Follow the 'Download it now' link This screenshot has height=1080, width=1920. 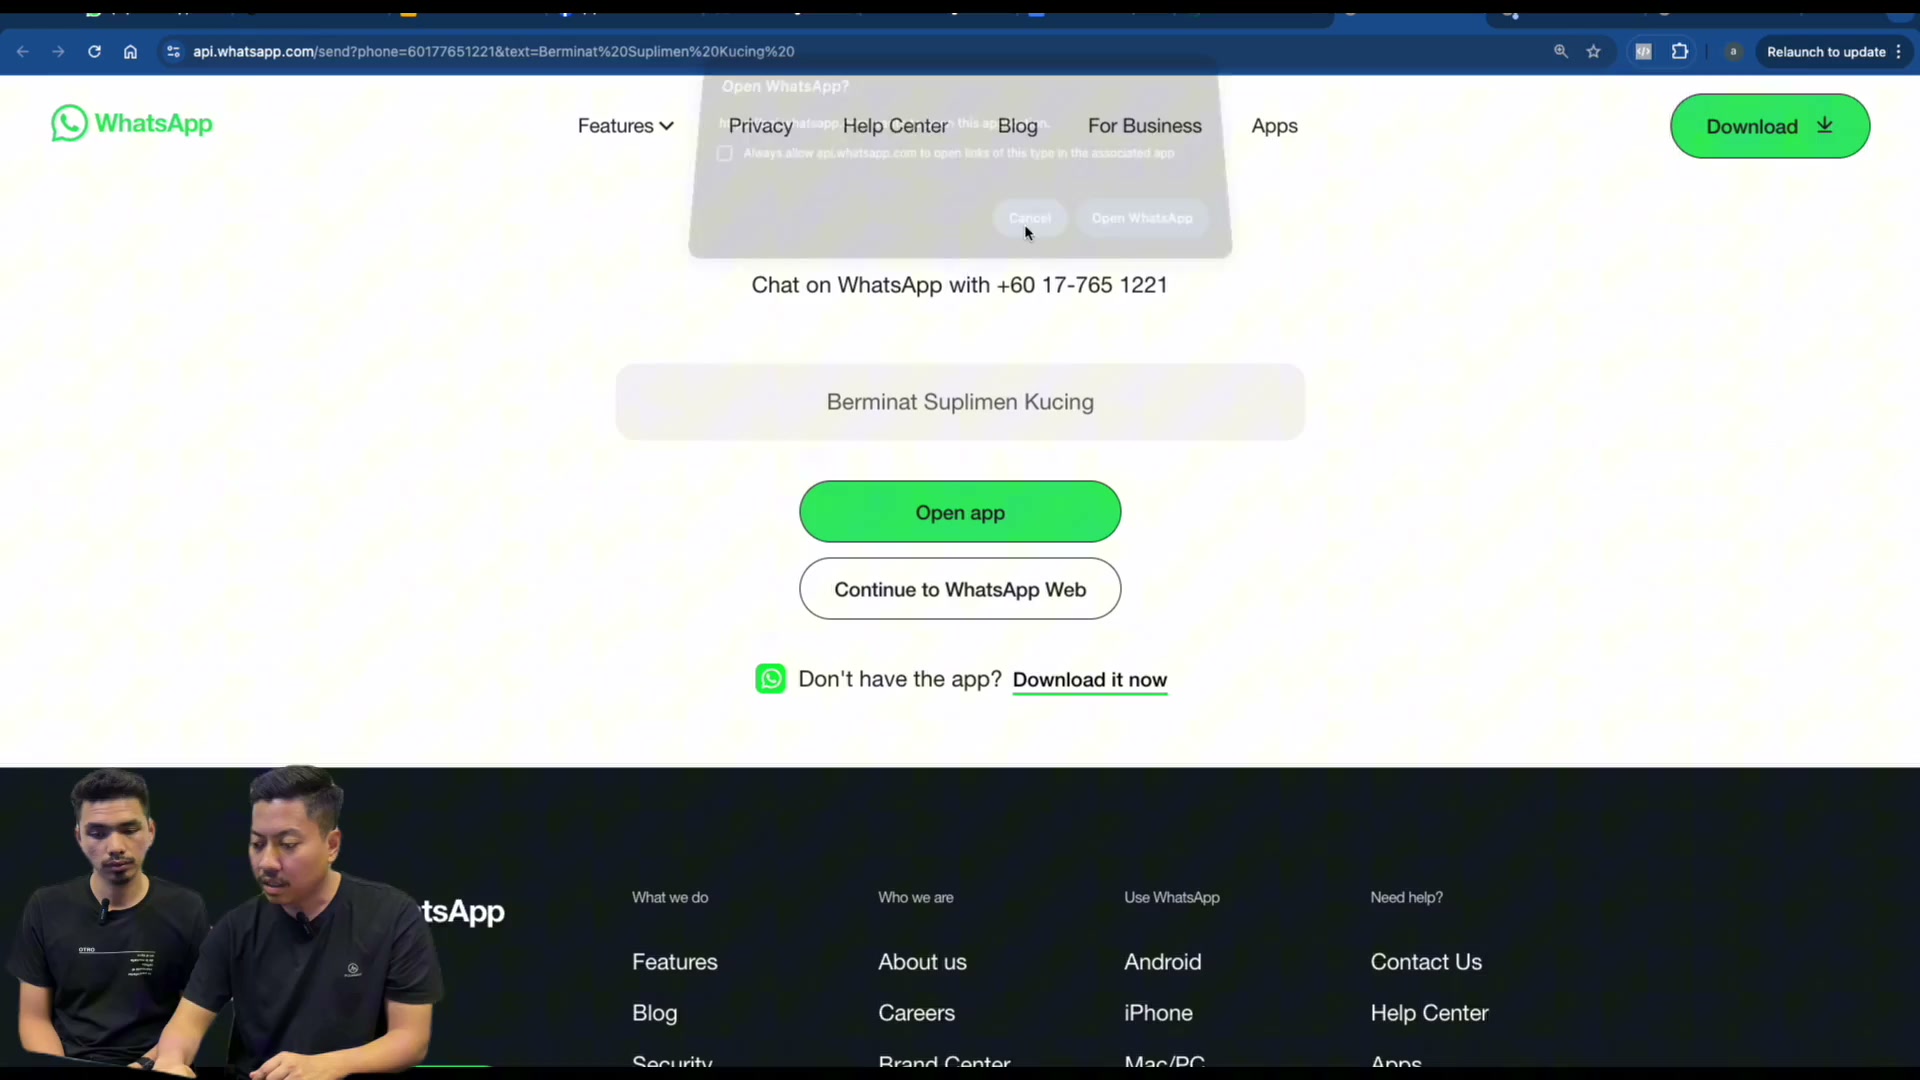click(x=1090, y=680)
